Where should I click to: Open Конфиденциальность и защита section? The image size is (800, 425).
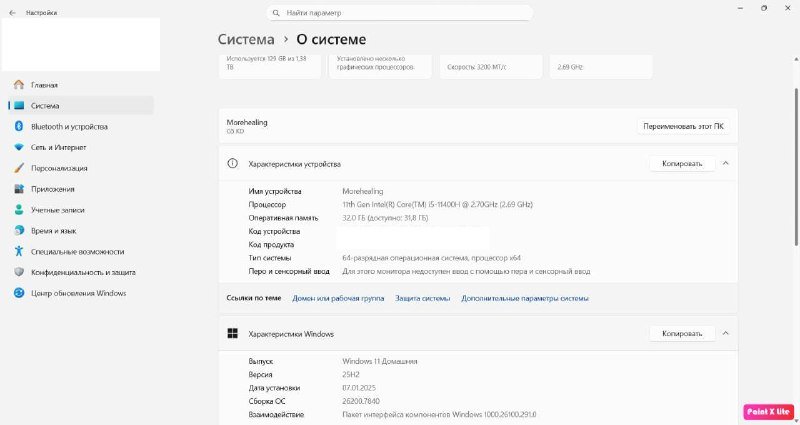point(81,272)
